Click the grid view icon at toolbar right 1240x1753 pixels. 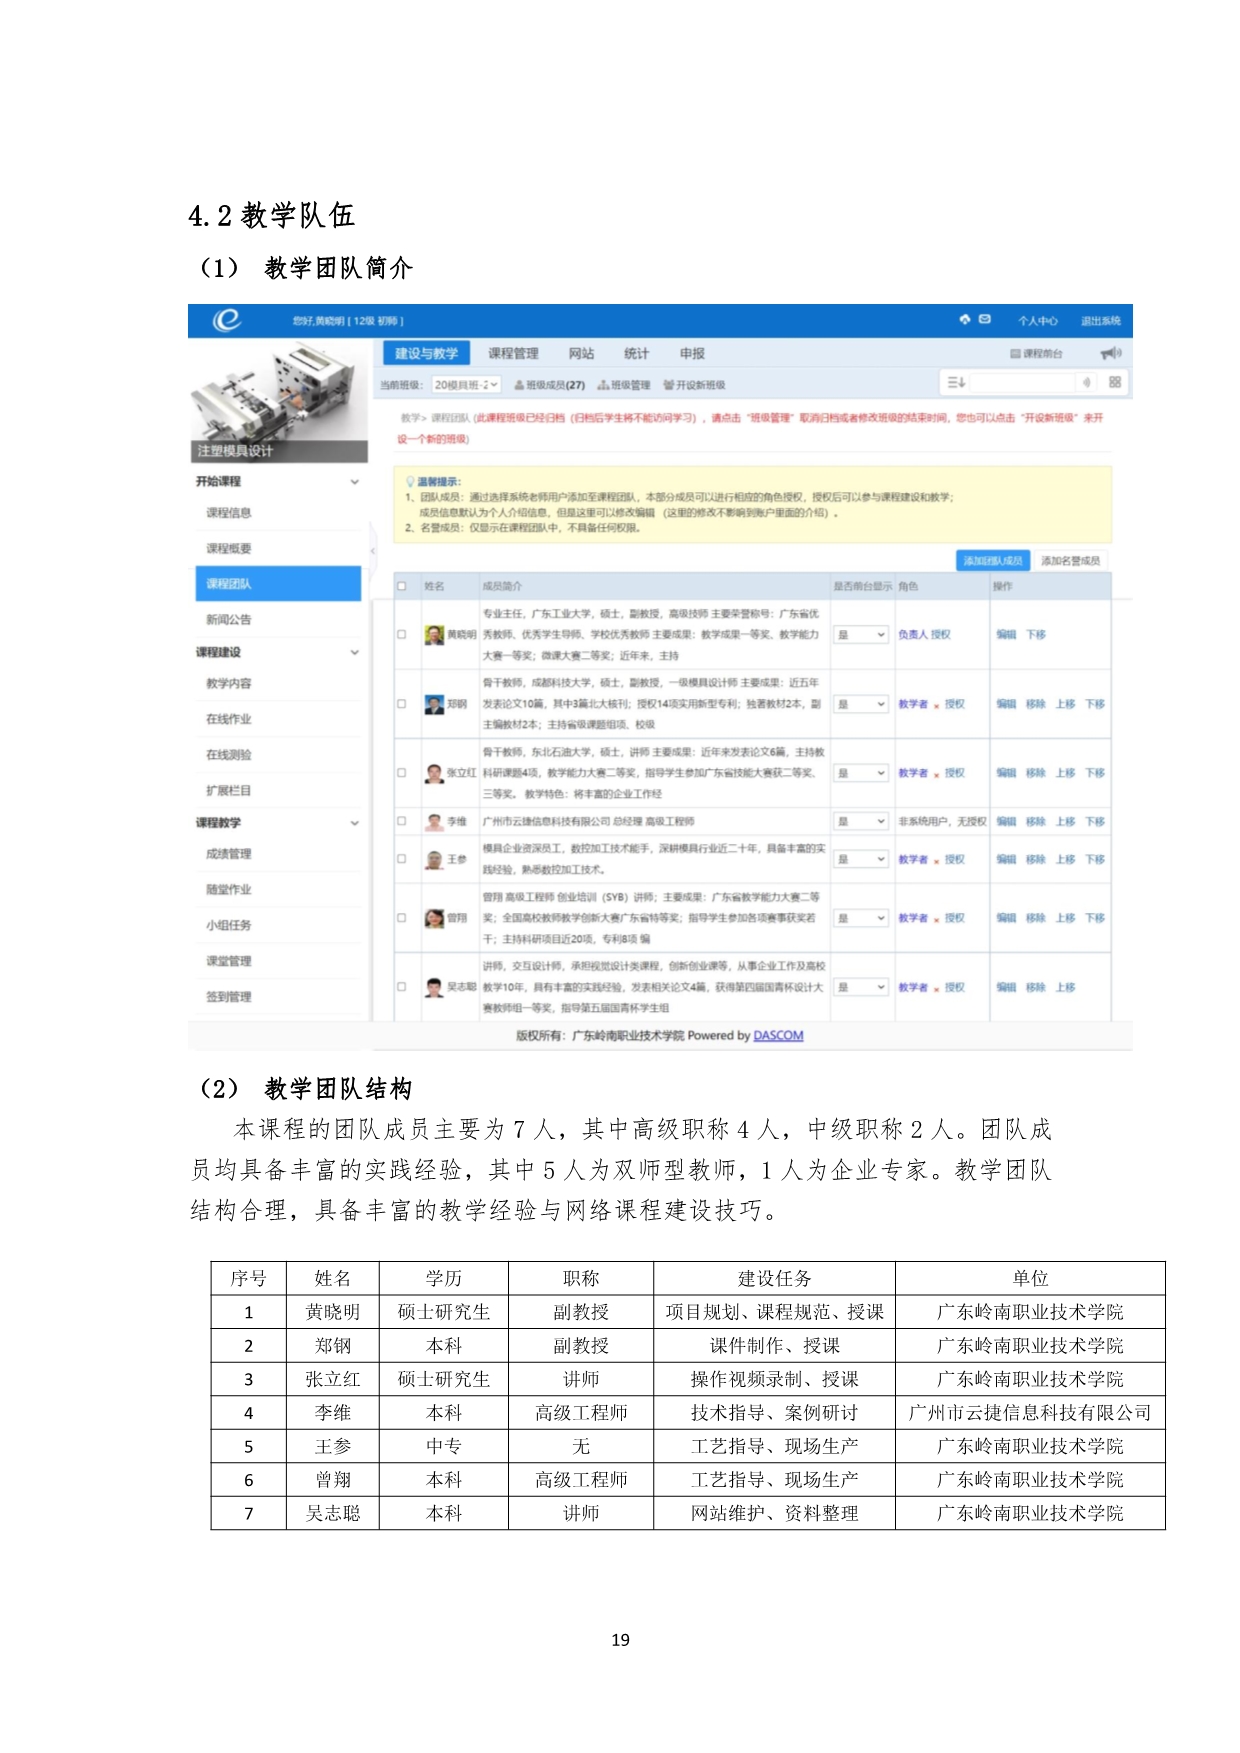click(1115, 382)
